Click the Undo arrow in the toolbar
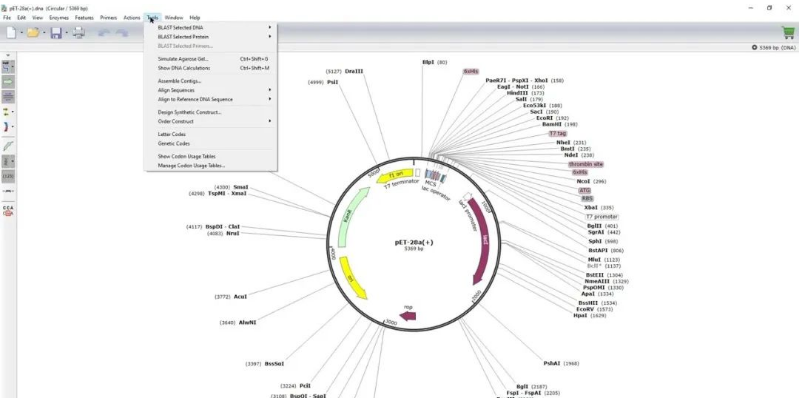This screenshot has width=799, height=398. click(x=103, y=33)
